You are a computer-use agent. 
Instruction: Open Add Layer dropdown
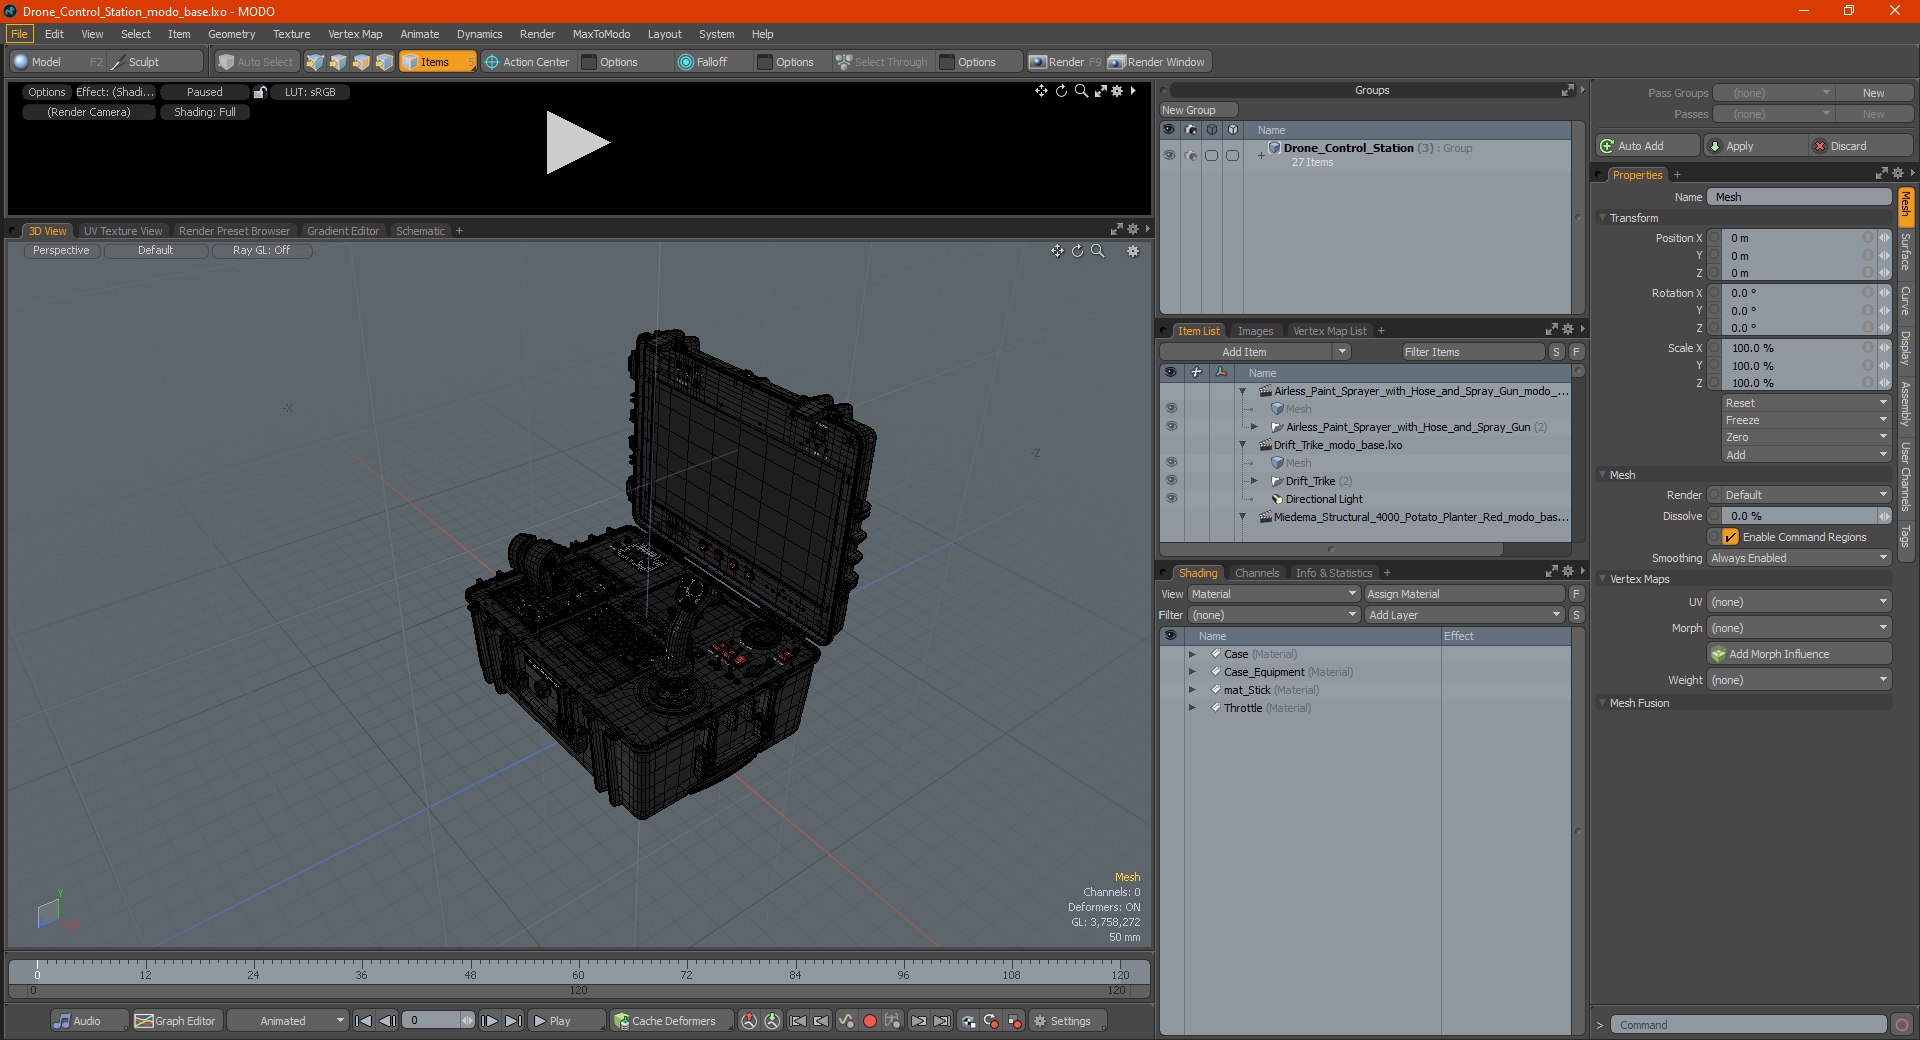click(x=1464, y=615)
